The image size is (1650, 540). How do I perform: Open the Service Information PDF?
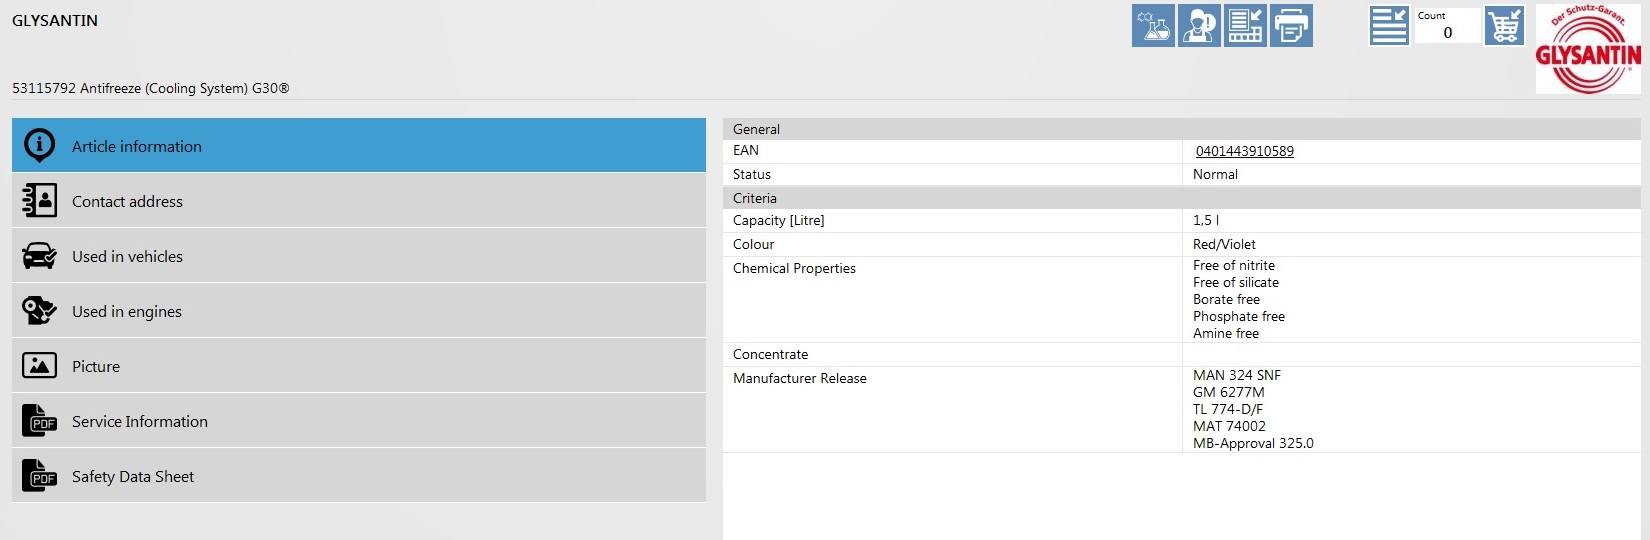[359, 420]
